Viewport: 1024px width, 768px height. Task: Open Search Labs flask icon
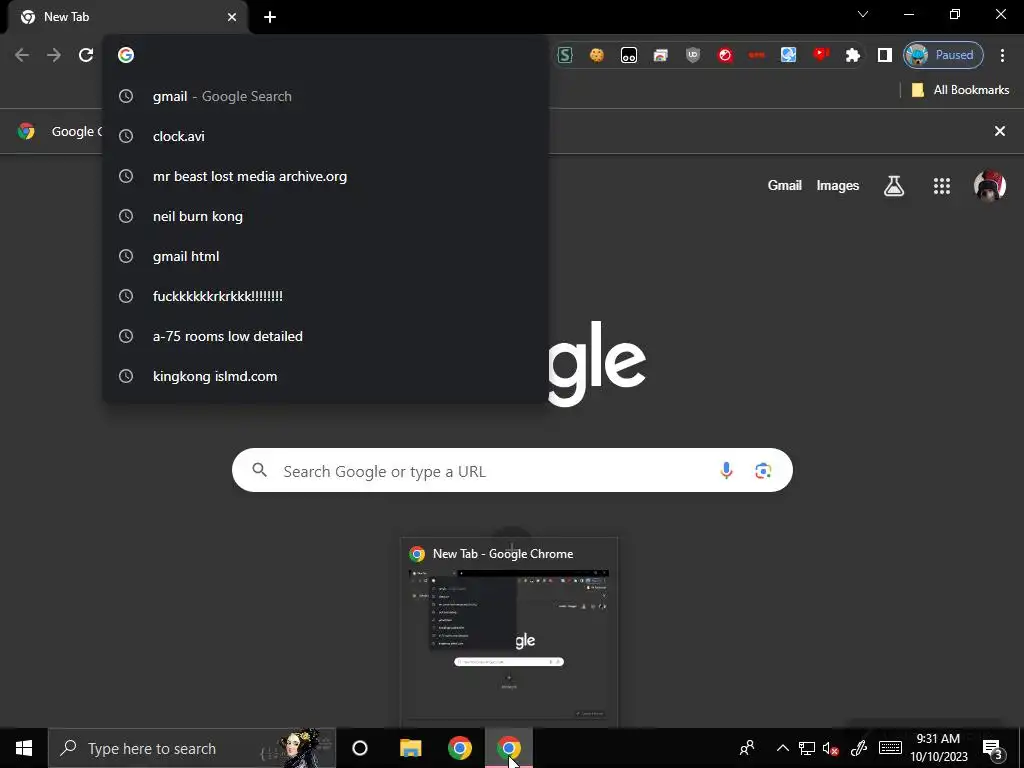[894, 186]
